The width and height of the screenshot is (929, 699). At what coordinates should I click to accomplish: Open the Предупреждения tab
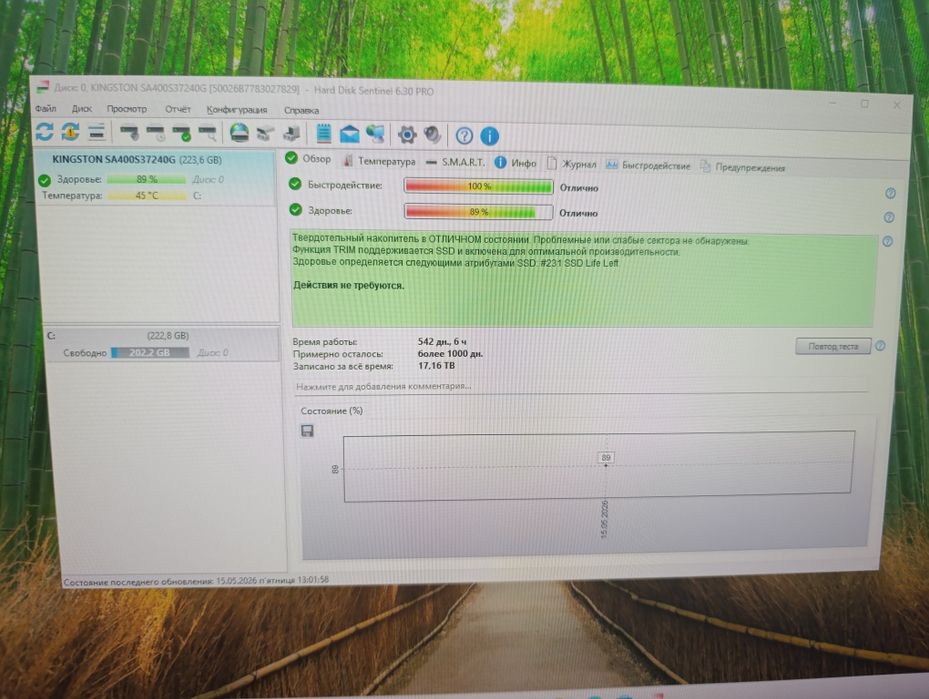[x=742, y=167]
